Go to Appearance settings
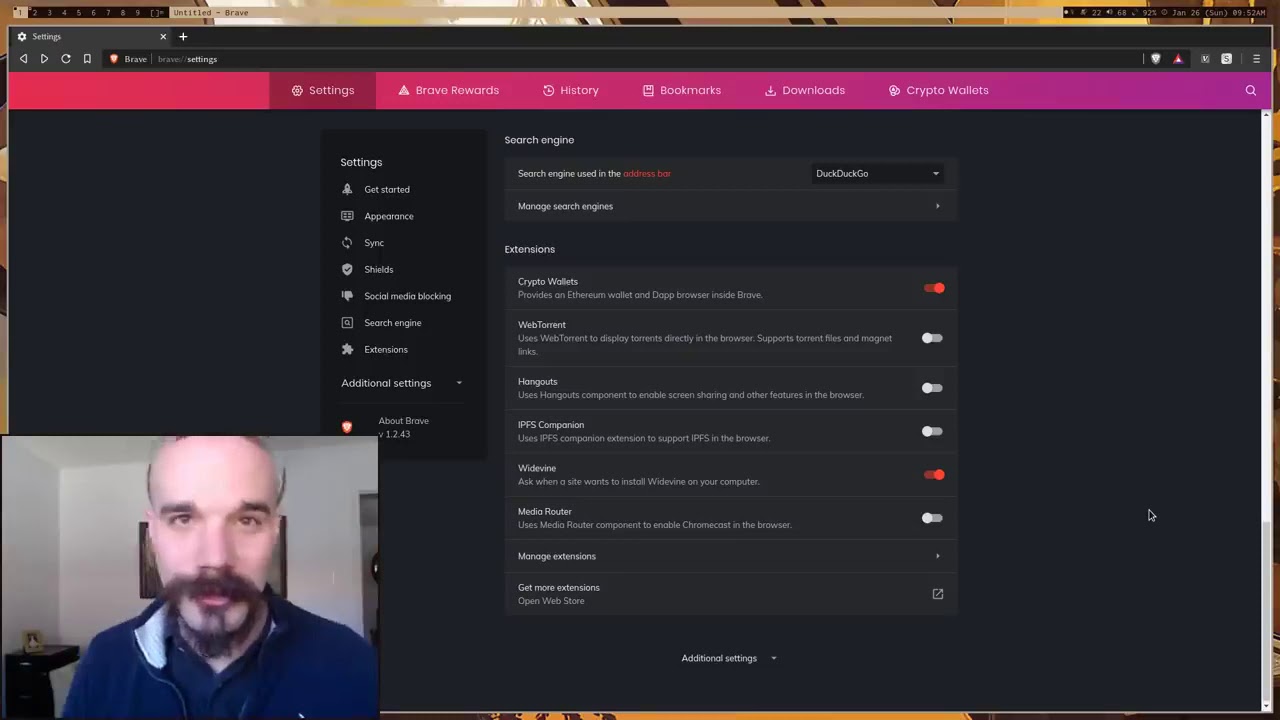This screenshot has width=1280, height=720. tap(389, 216)
